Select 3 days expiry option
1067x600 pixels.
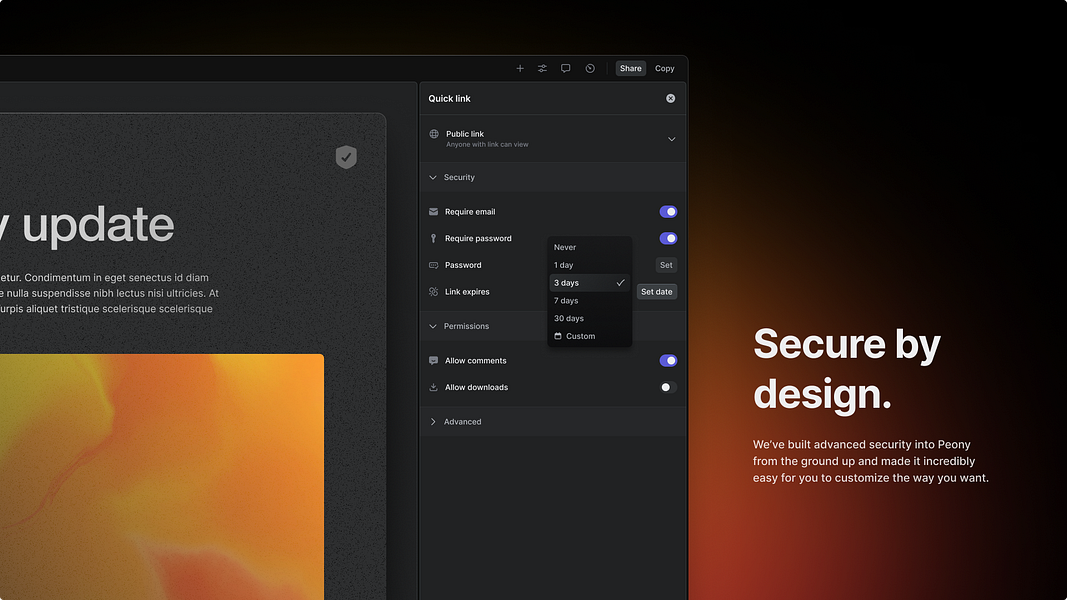(589, 283)
